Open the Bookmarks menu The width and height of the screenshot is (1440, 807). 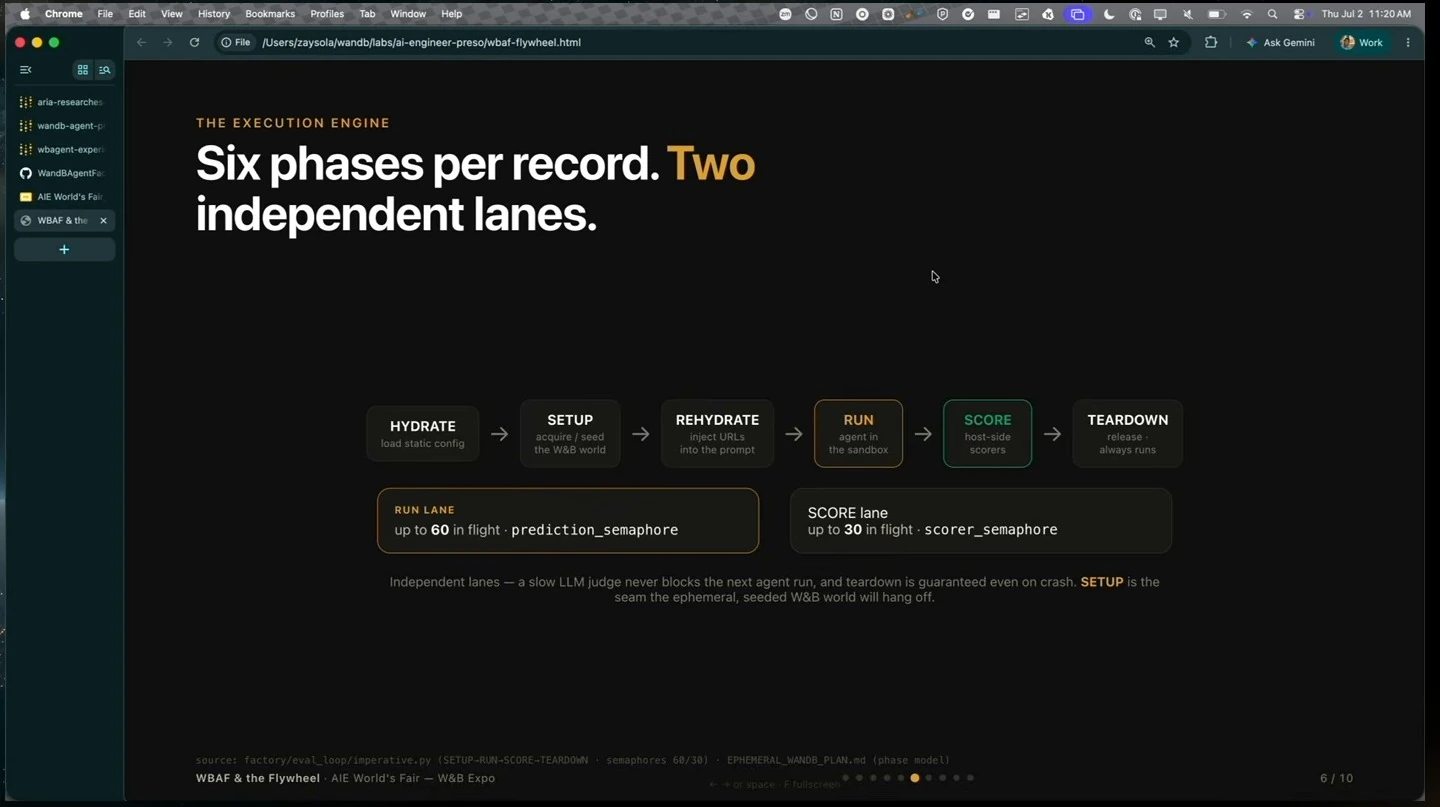pyautogui.click(x=270, y=14)
